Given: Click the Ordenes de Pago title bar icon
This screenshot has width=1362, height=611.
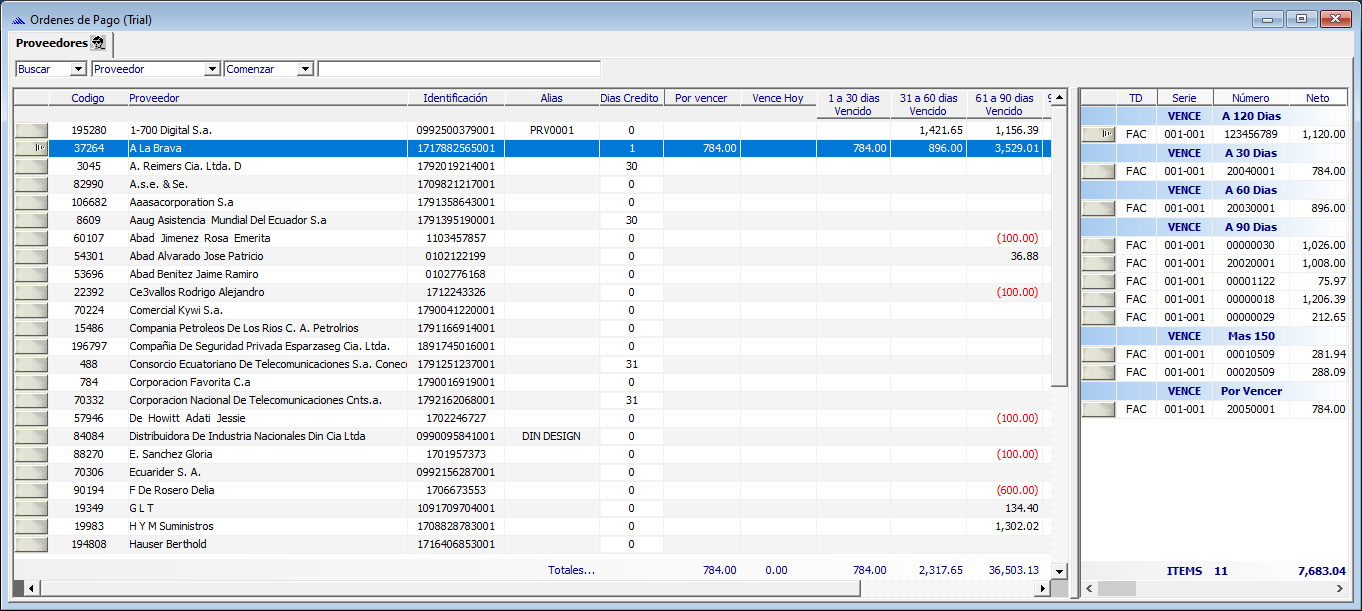Looking at the screenshot, I should 17,19.
